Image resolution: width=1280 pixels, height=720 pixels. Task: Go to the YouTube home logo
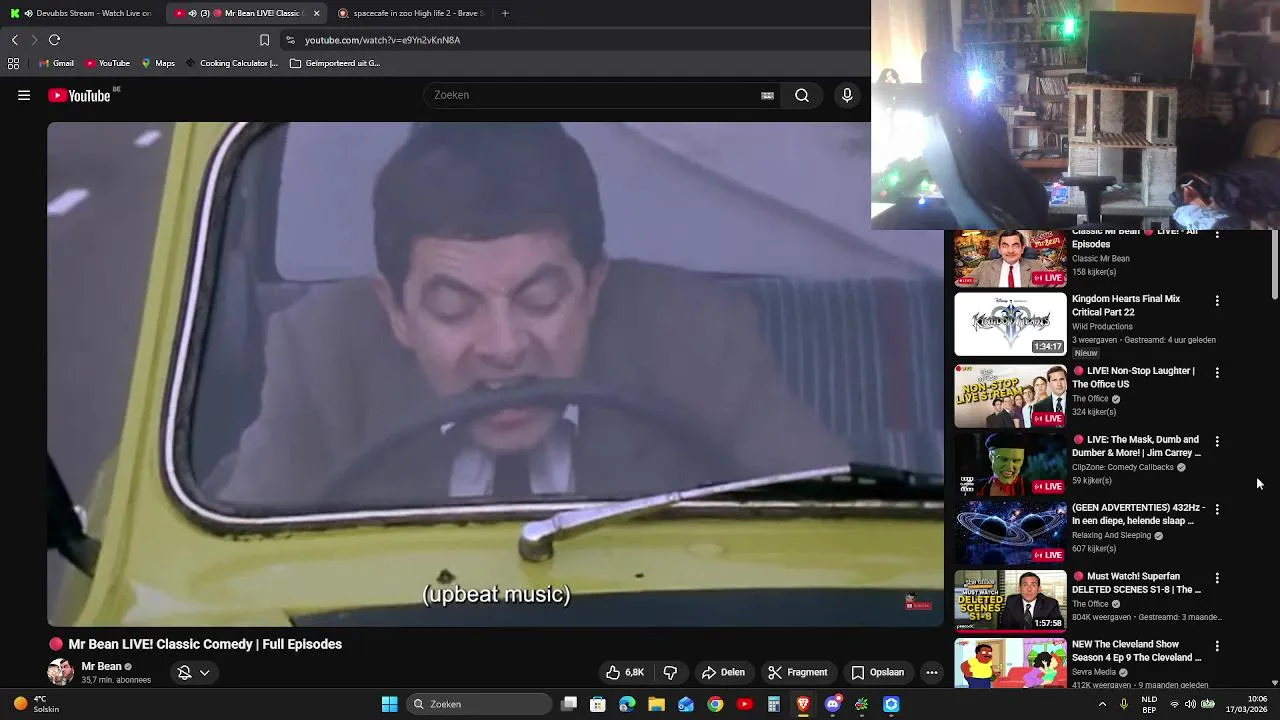pyautogui.click(x=79, y=96)
